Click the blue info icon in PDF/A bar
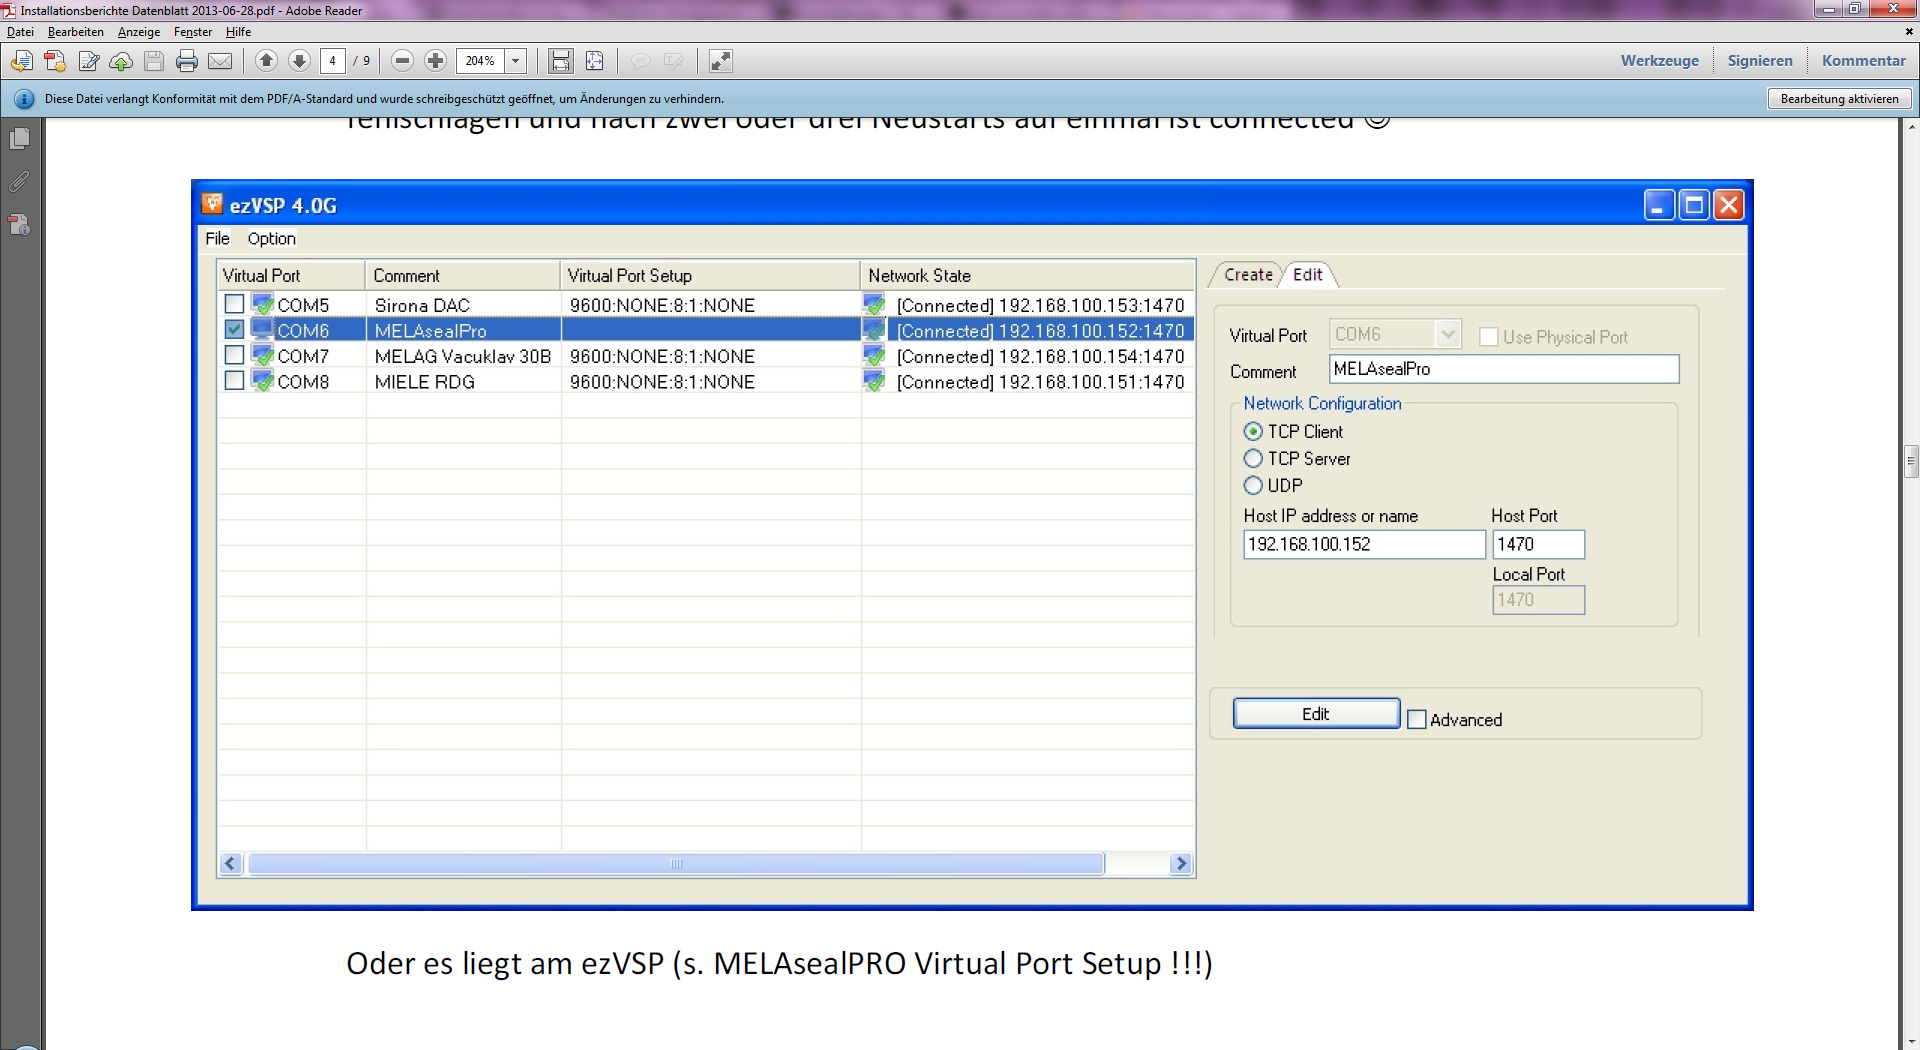 pyautogui.click(x=24, y=99)
